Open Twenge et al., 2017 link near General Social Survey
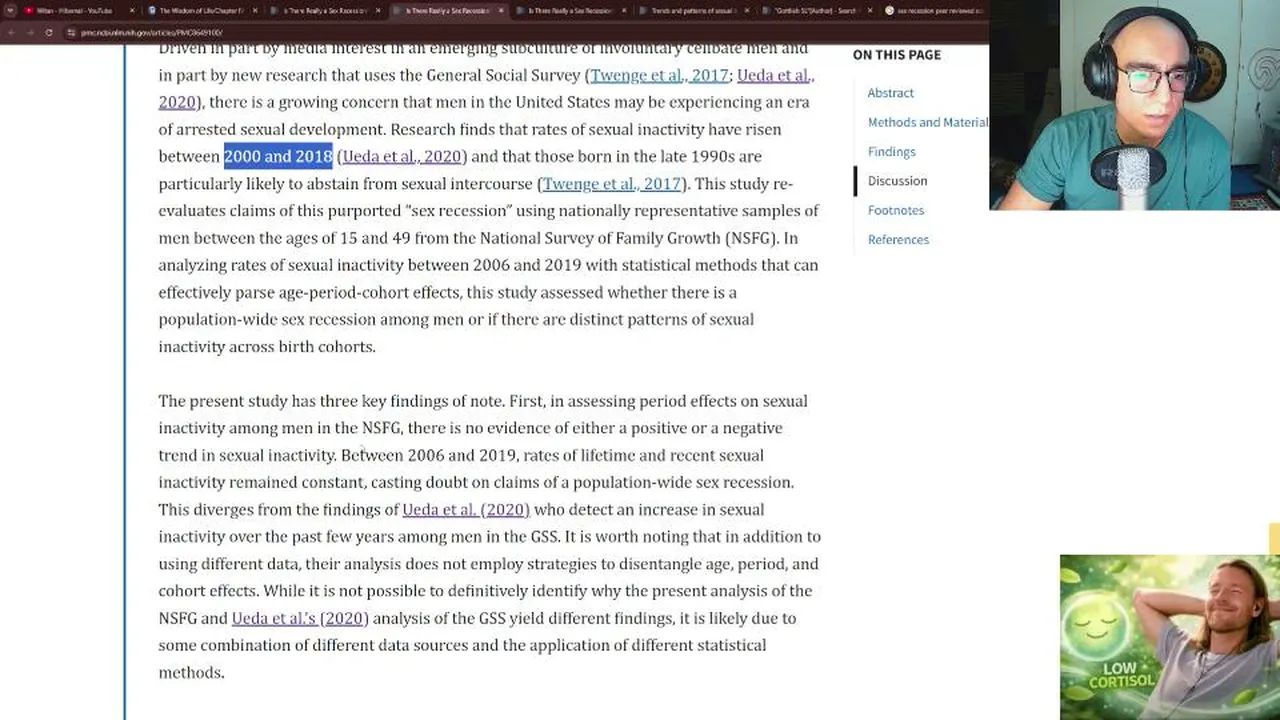The image size is (1280, 720). pos(659,75)
